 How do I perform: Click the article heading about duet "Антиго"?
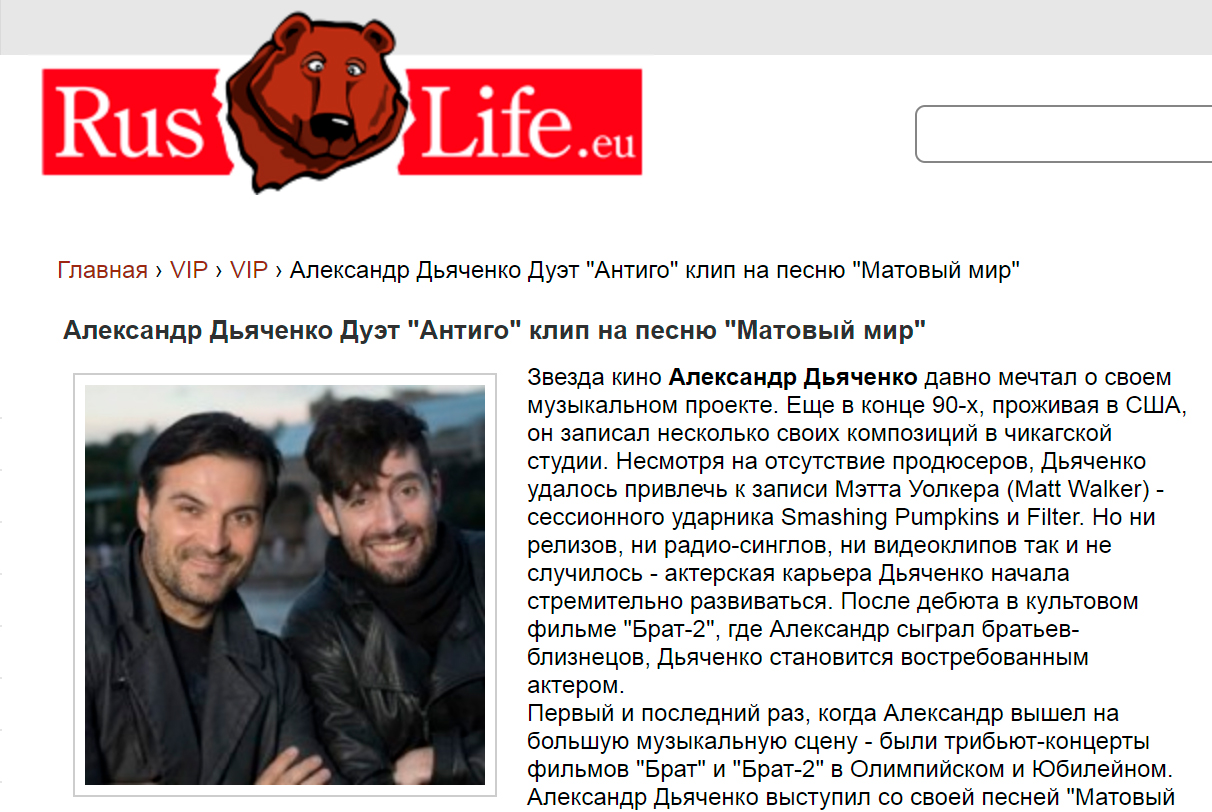point(495,330)
